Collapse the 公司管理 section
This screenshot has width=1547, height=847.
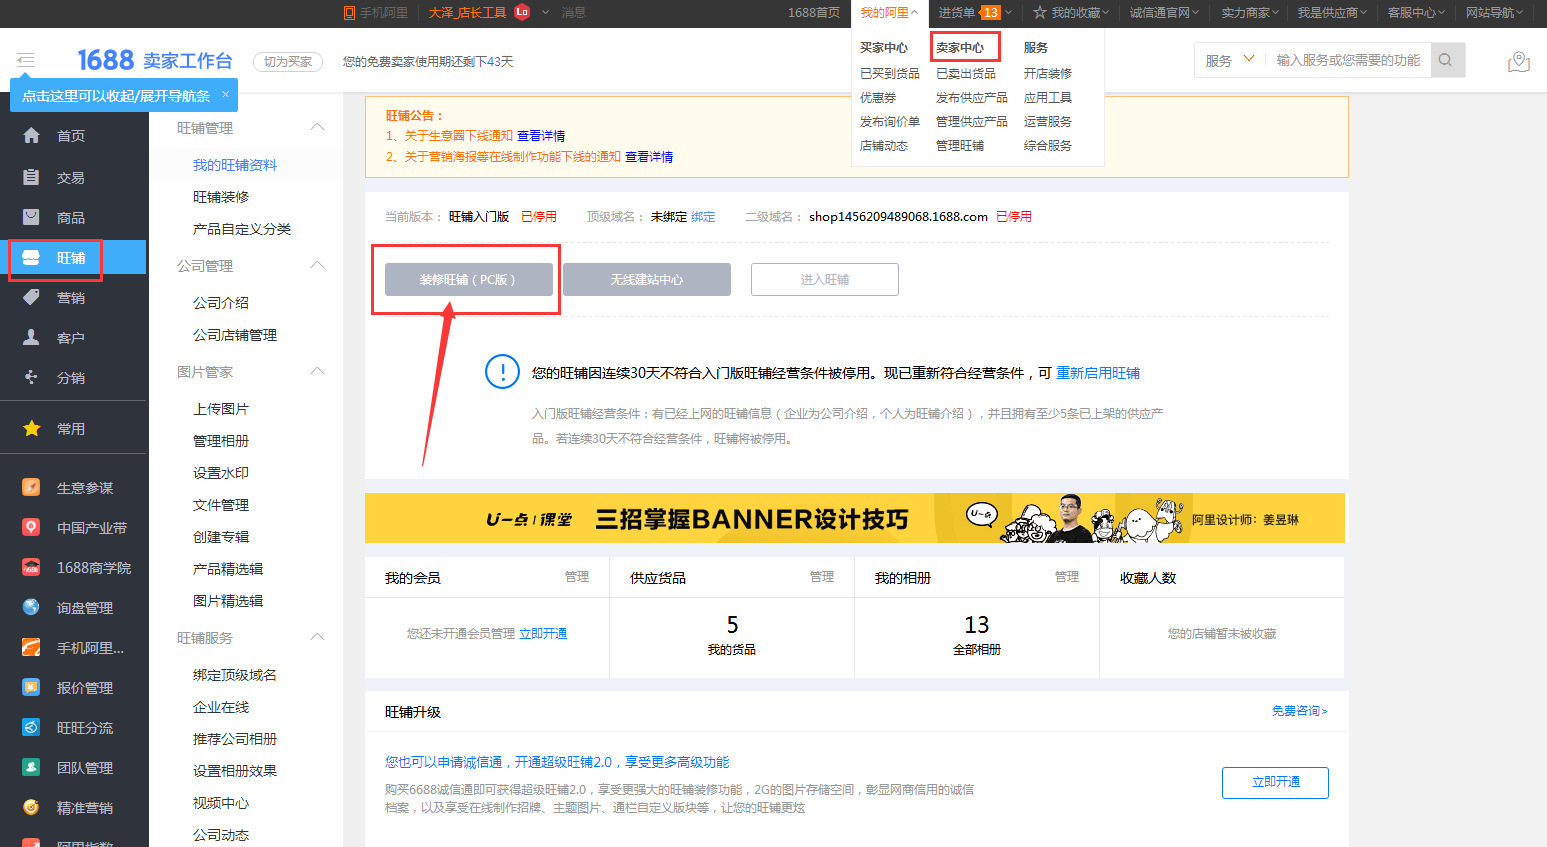pyautogui.click(x=318, y=265)
